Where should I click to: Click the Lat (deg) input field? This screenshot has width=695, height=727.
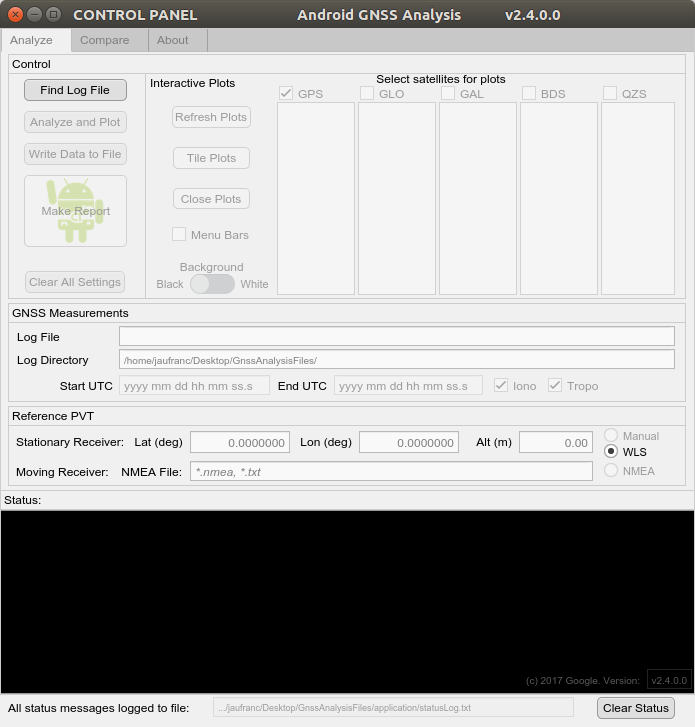[x=240, y=442]
